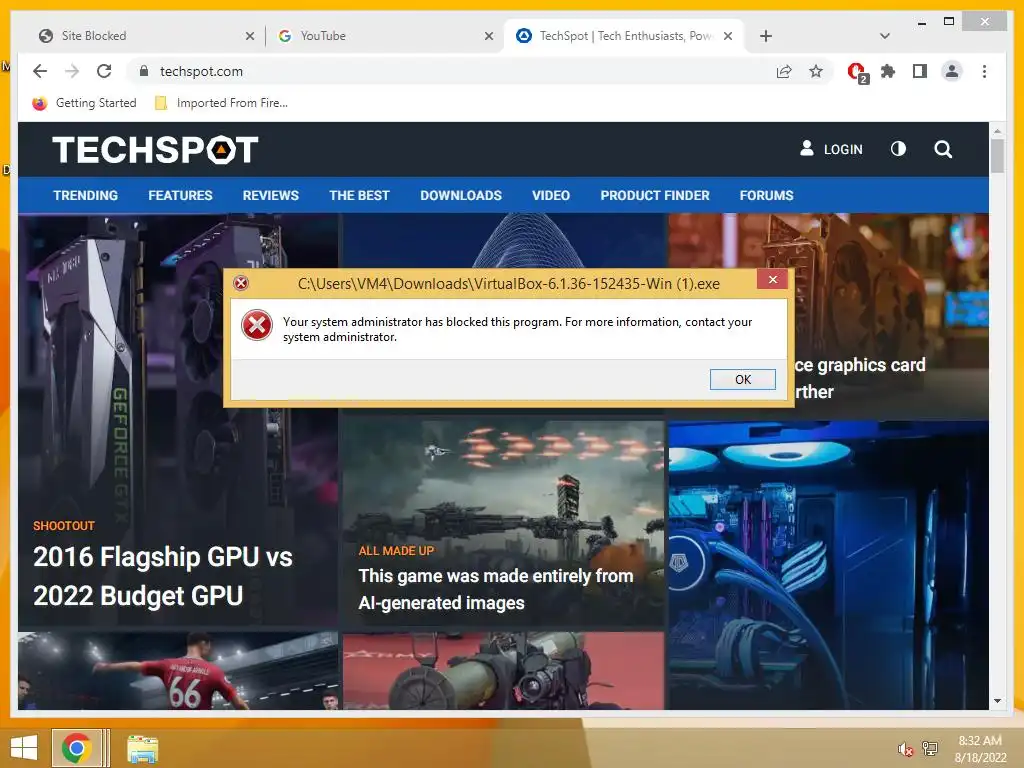Open the AI-generated images game article
The width and height of the screenshot is (1024, 768).
tap(496, 589)
